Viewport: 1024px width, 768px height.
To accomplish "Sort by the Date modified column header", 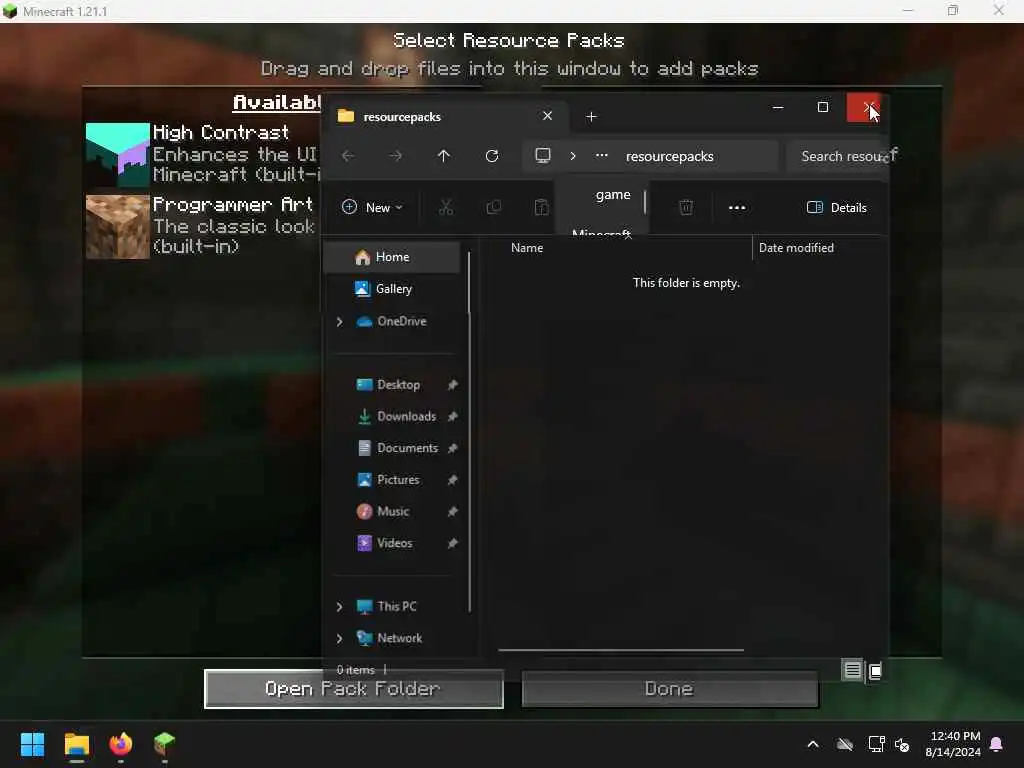I will coord(796,248).
